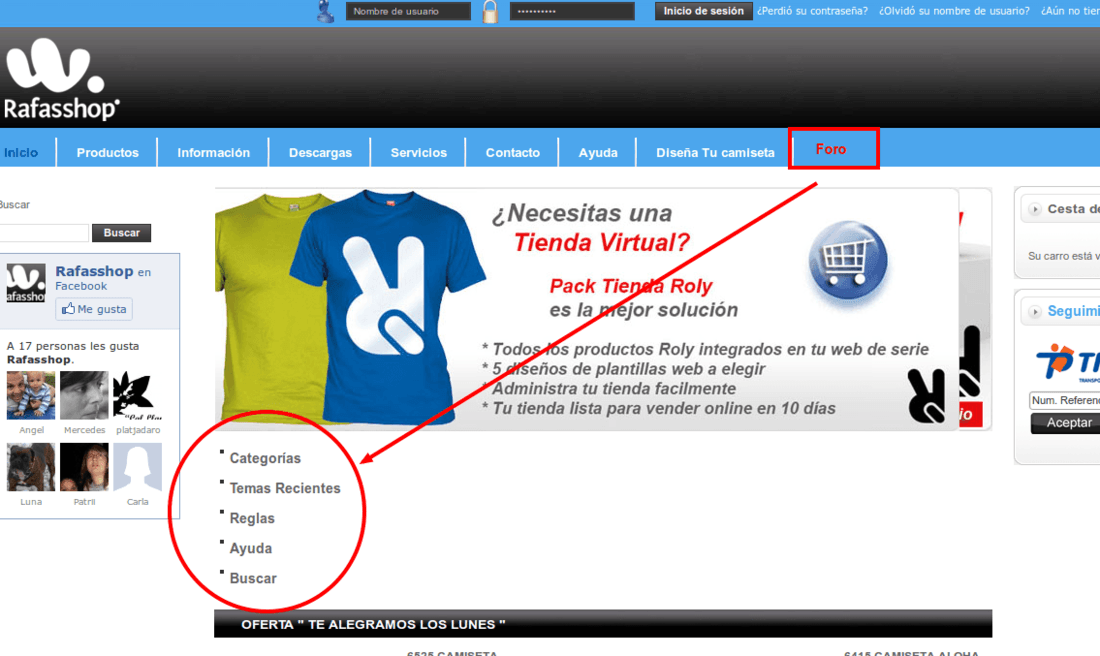Image resolution: width=1100 pixels, height=656 pixels.
Task: Click the Facebook thumbs-up Me gusta icon
Action: (x=68, y=309)
